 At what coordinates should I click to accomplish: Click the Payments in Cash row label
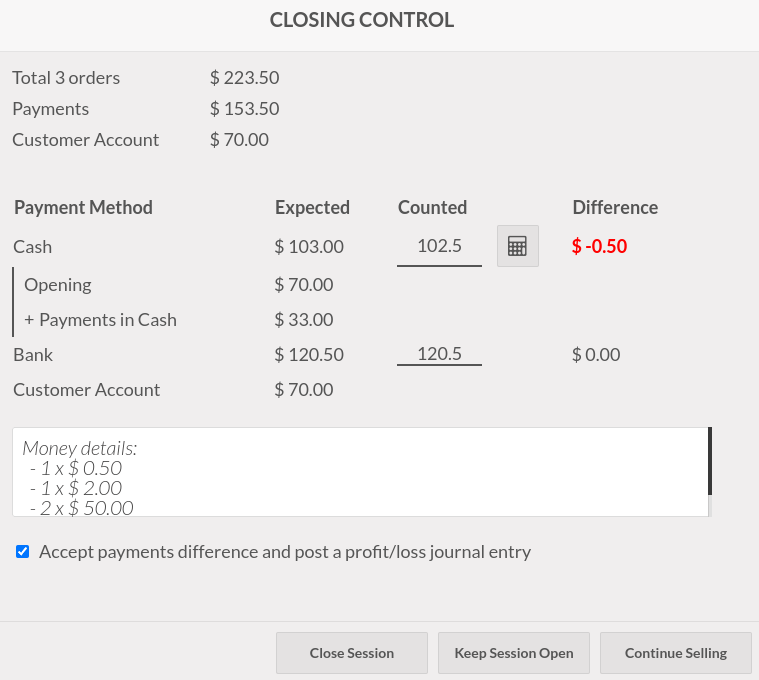[x=100, y=320]
